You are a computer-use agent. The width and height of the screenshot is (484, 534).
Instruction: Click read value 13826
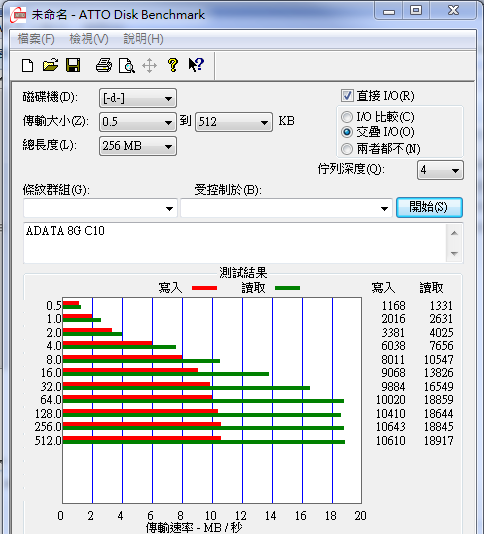click(439, 373)
